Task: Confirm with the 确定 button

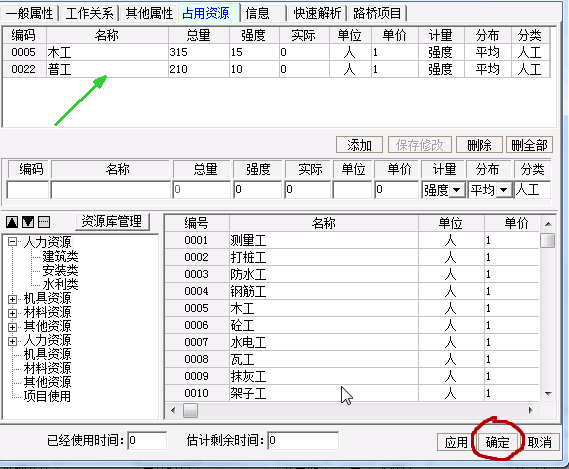Action: 498,442
